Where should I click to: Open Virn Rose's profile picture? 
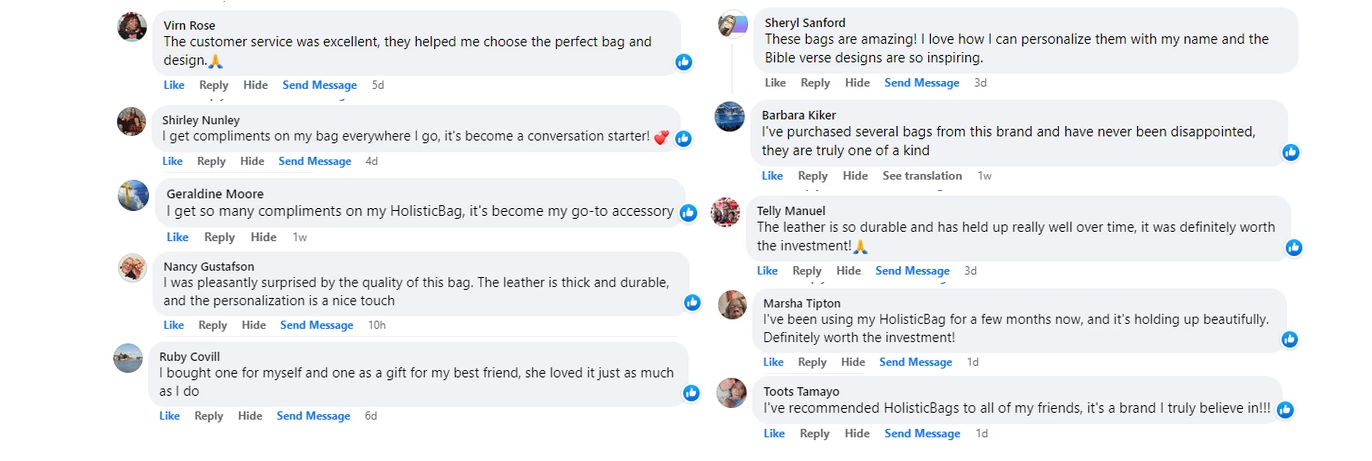pos(132,27)
